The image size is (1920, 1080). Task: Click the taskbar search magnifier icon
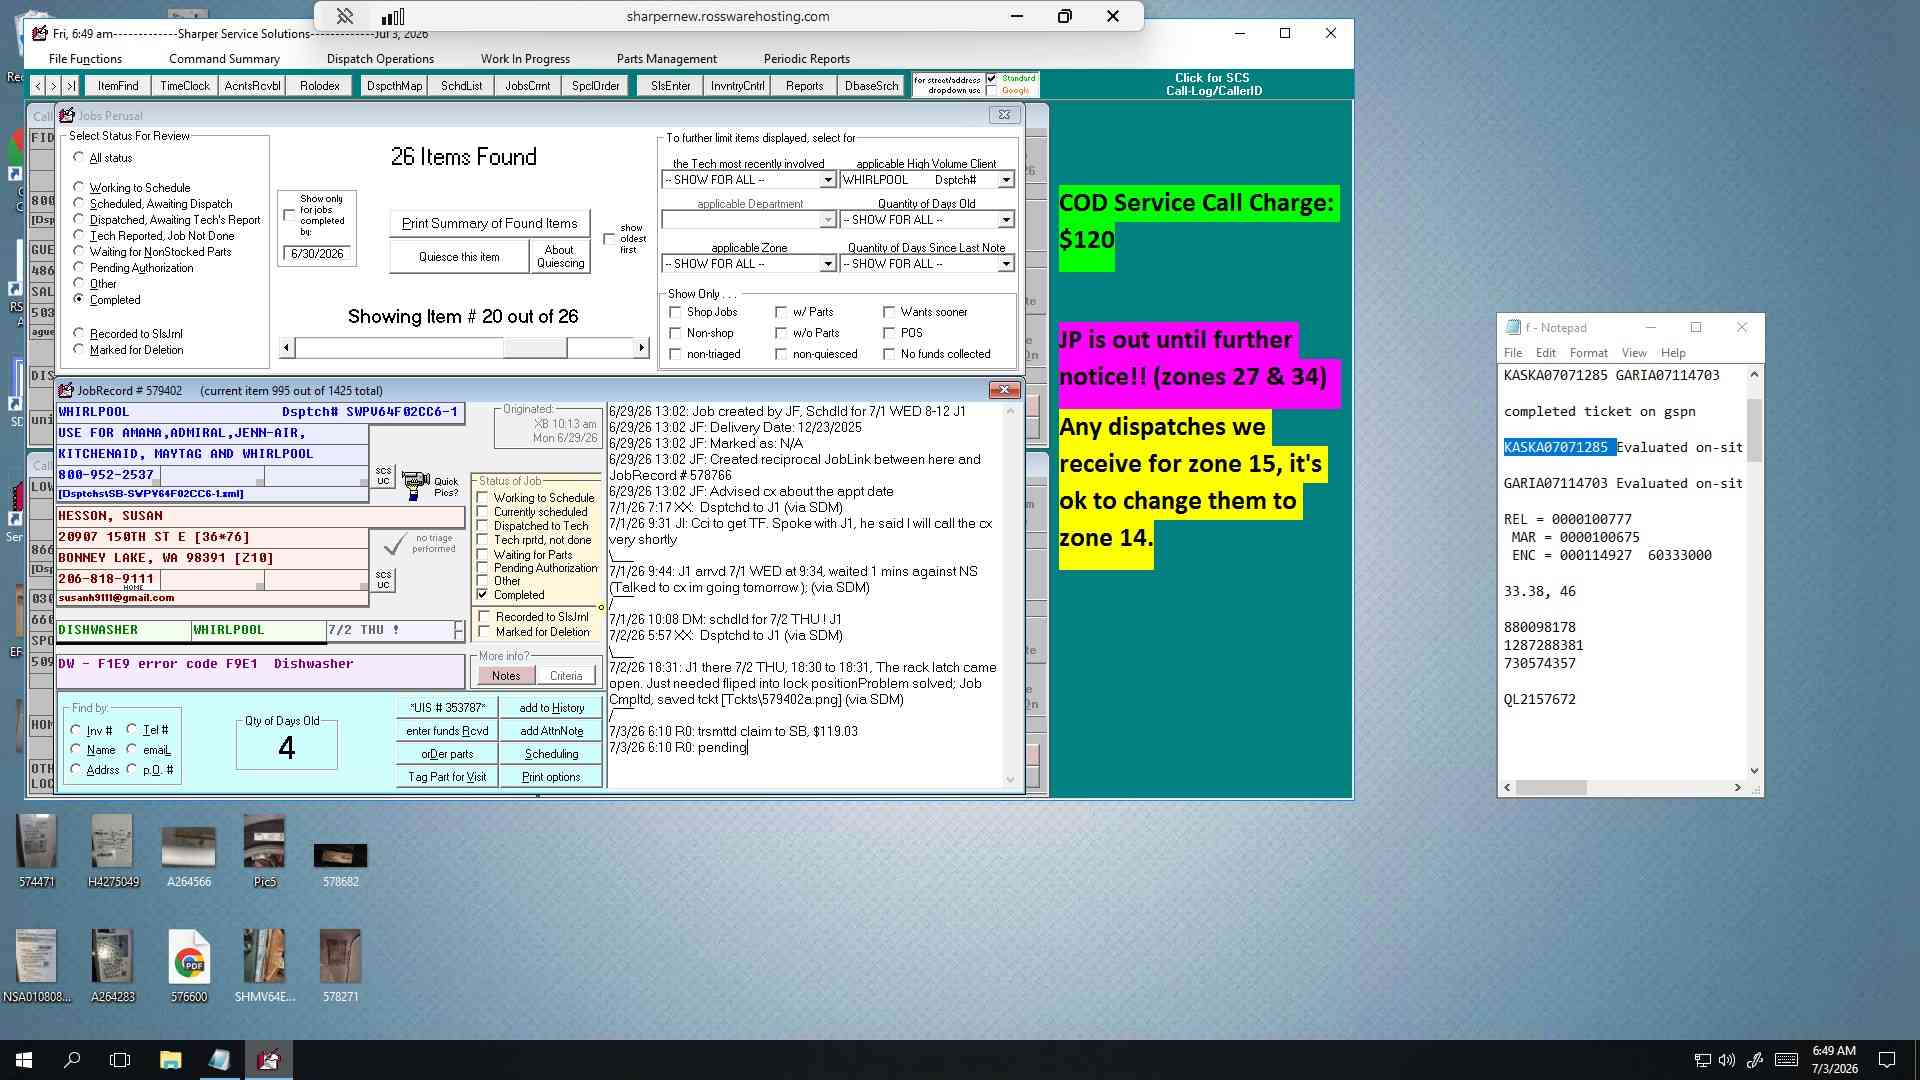(72, 1060)
